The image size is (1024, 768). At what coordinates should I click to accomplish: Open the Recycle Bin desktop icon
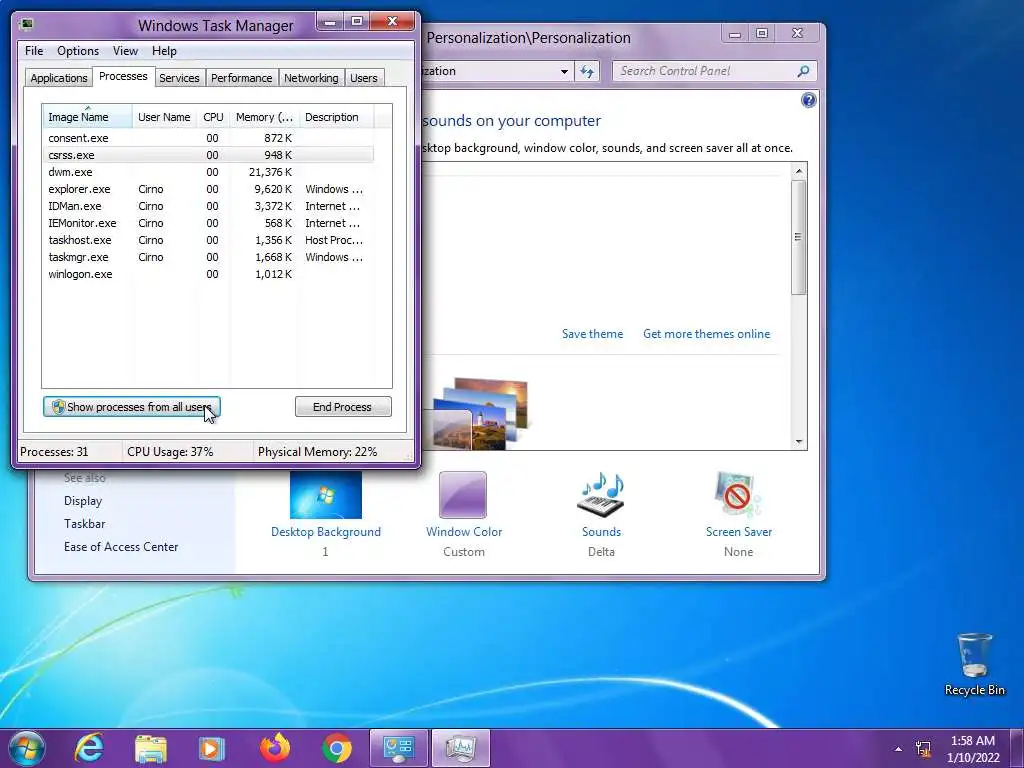pos(974,664)
